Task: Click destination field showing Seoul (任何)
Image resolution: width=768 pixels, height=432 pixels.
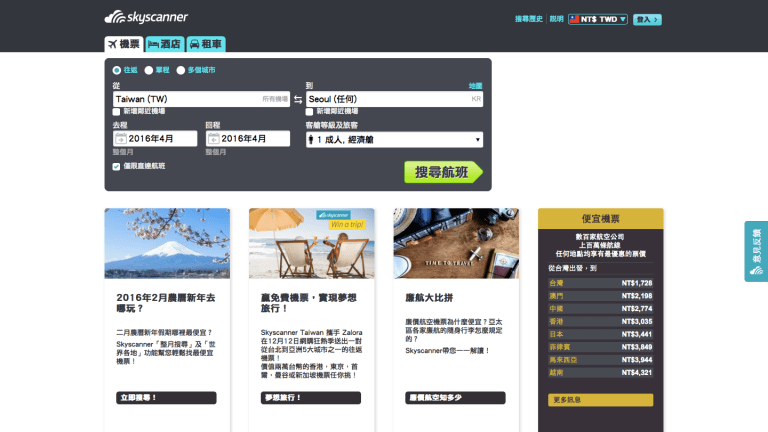Action: [394, 99]
